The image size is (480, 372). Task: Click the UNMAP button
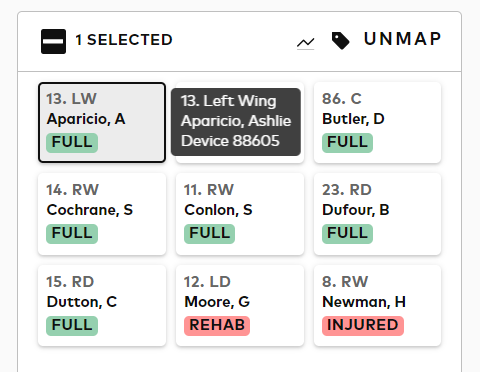click(402, 39)
